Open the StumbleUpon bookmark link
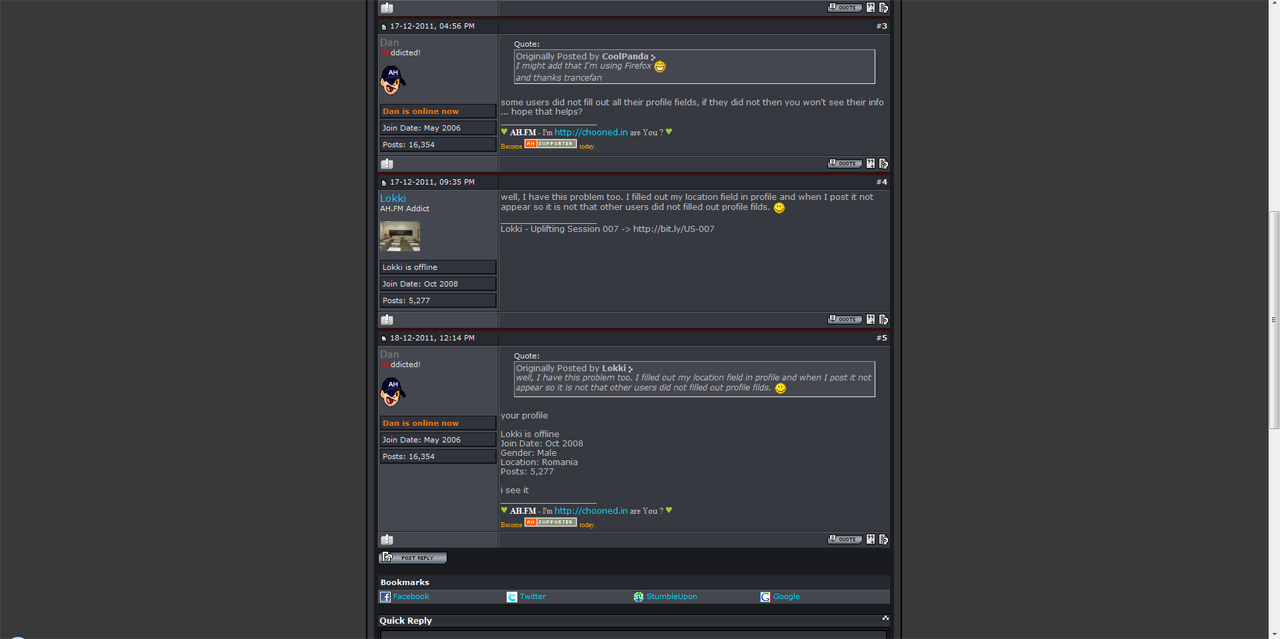The image size is (1280, 639). coord(672,597)
